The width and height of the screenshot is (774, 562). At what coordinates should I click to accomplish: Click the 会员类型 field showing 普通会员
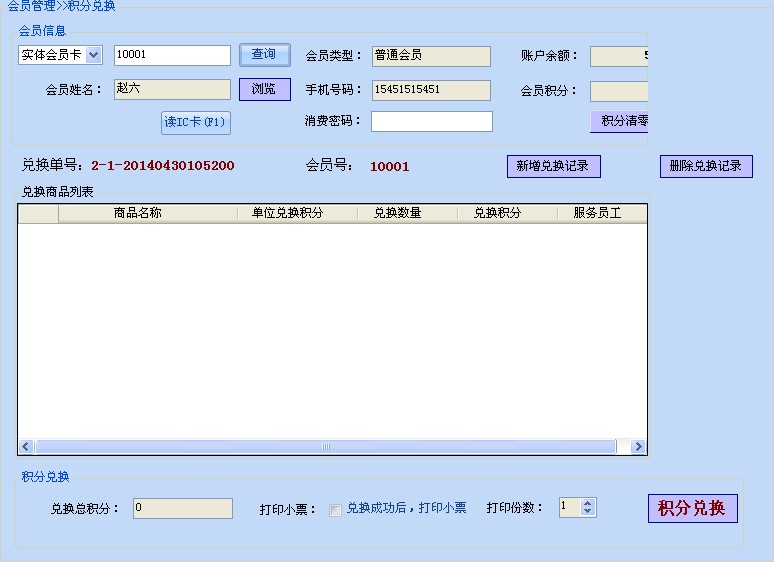tap(431, 56)
